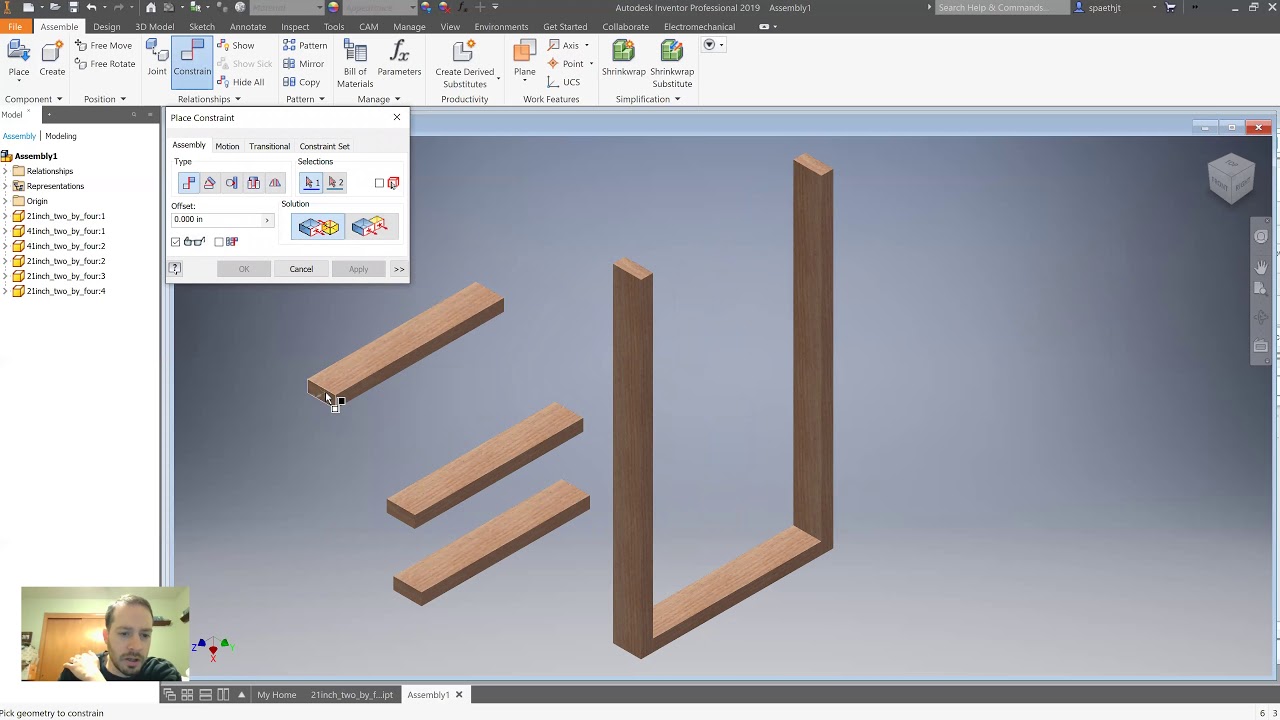Expand the 21inch_two_by_four:1 node
The image size is (1280, 720).
point(5,216)
